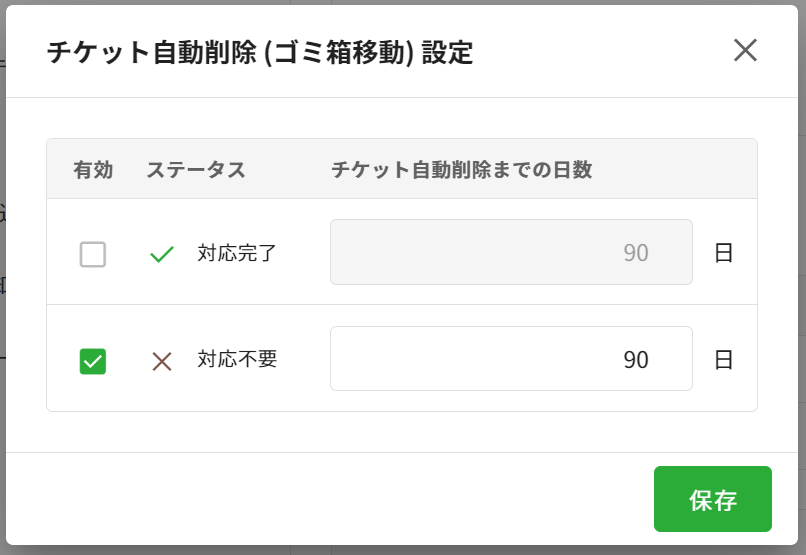
Task: Click the 日 unit beside 対応完了 field
Action: click(724, 253)
